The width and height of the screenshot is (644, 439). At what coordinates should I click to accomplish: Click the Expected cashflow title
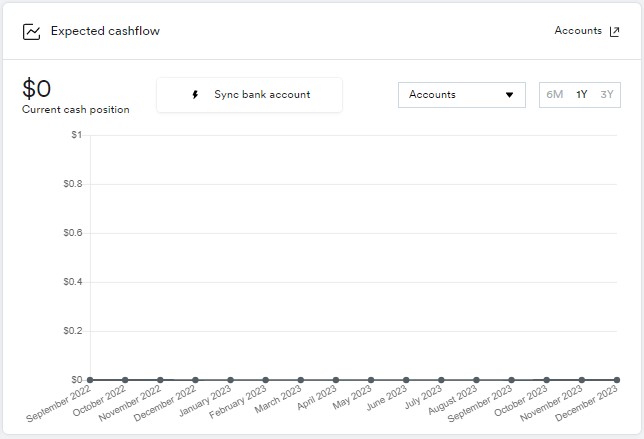pos(105,31)
